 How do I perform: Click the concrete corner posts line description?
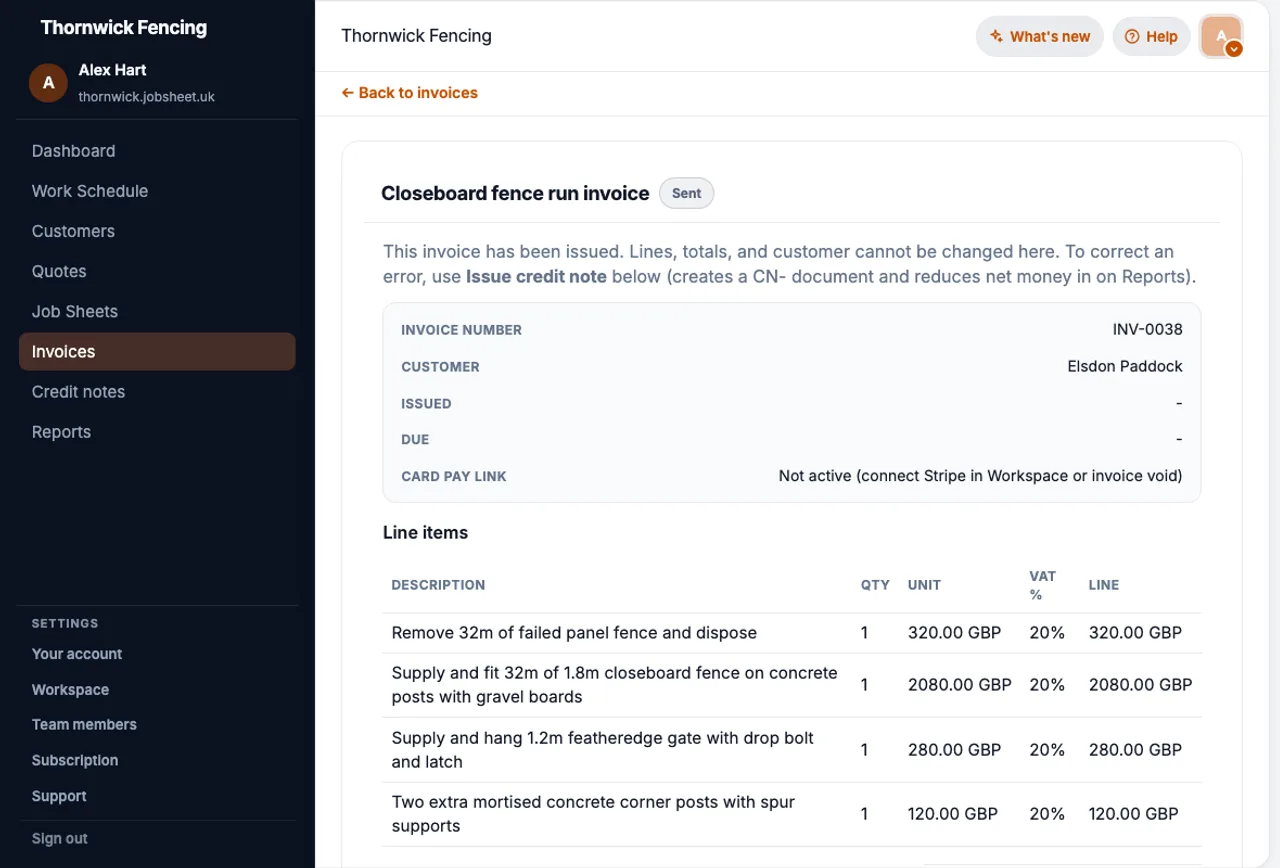pos(593,814)
